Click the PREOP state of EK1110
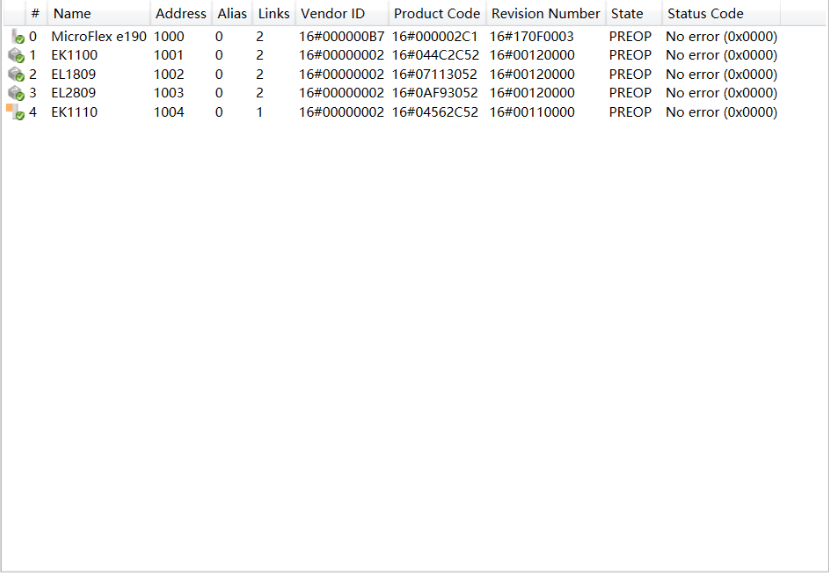The image size is (829, 573). 630,112
